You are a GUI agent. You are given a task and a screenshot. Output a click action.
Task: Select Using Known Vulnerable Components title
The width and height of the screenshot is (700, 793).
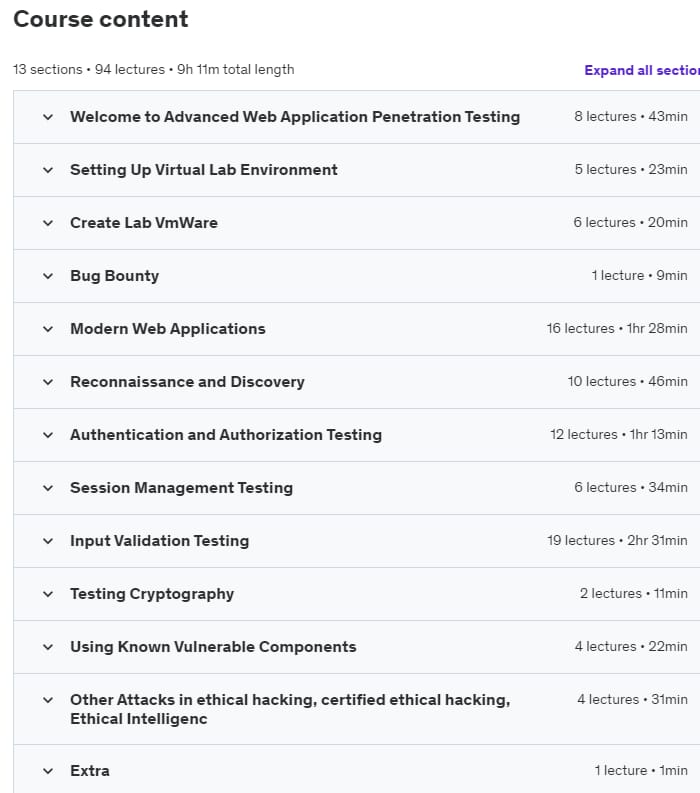213,647
